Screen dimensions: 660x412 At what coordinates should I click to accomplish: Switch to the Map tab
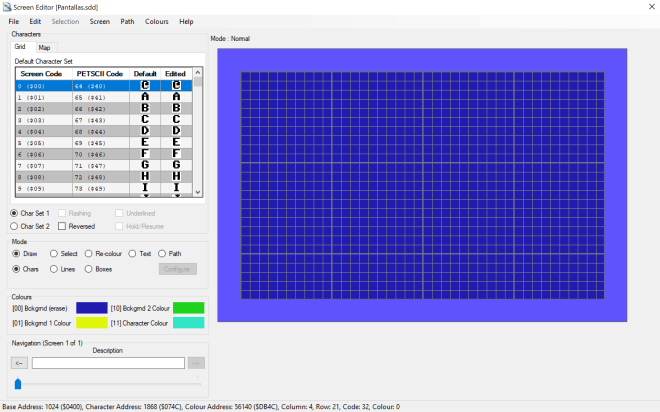pyautogui.click(x=44, y=47)
